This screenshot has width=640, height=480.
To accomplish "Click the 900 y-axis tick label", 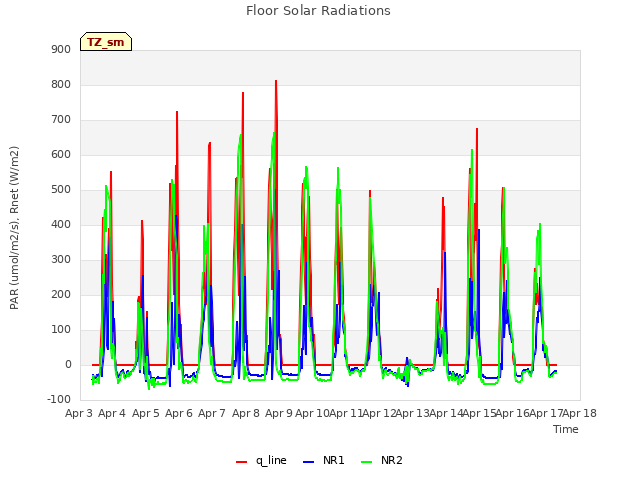I will [x=61, y=49].
